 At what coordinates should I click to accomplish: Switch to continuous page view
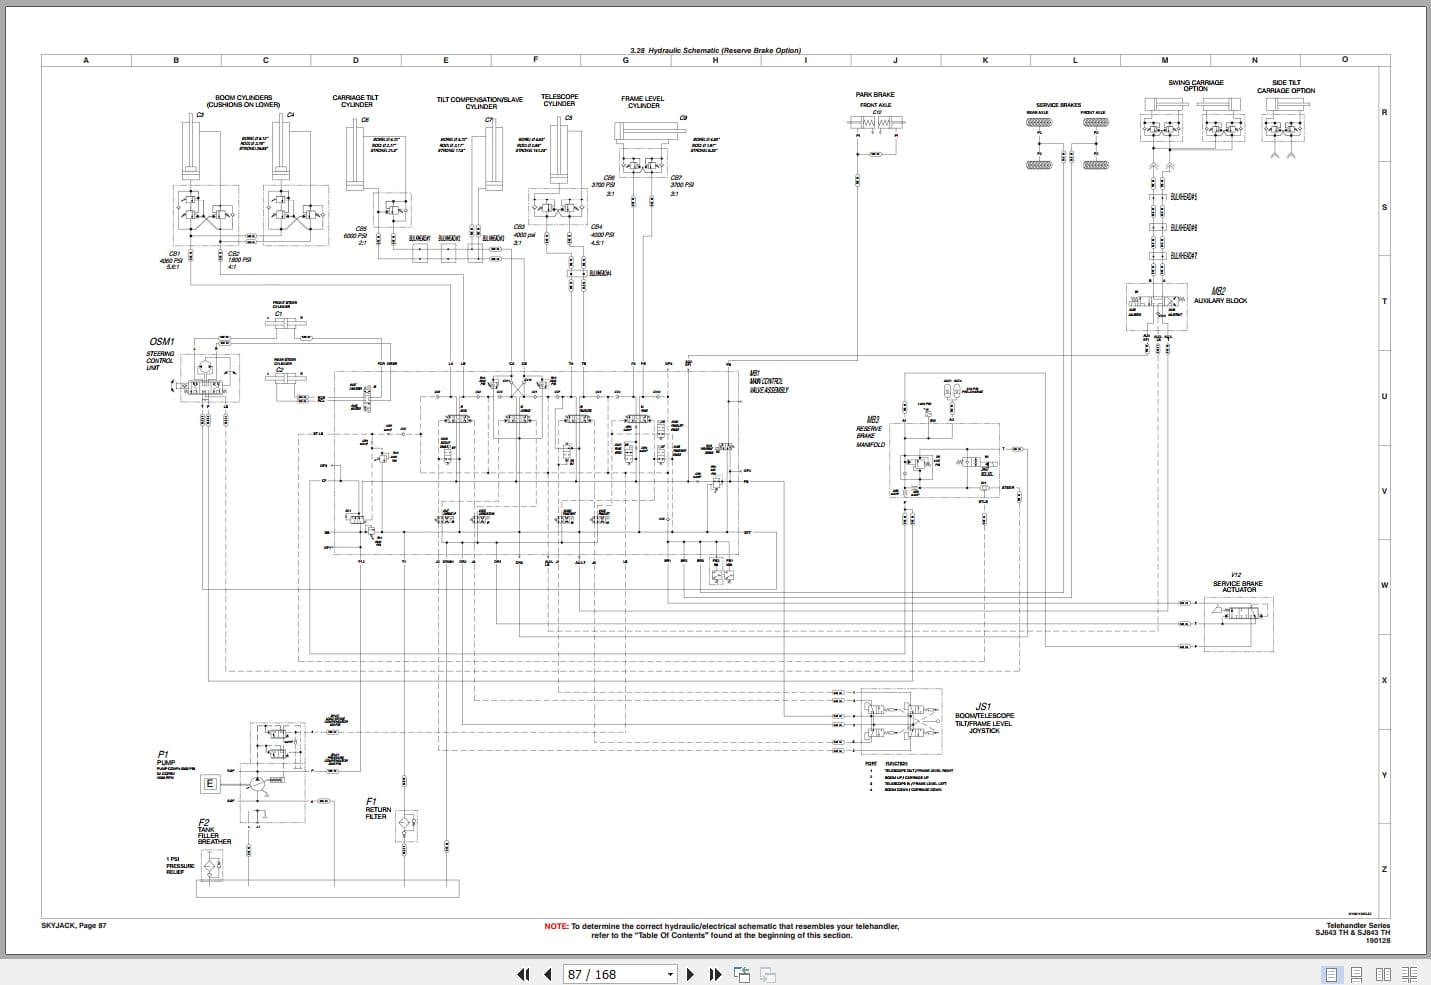pos(1357,974)
